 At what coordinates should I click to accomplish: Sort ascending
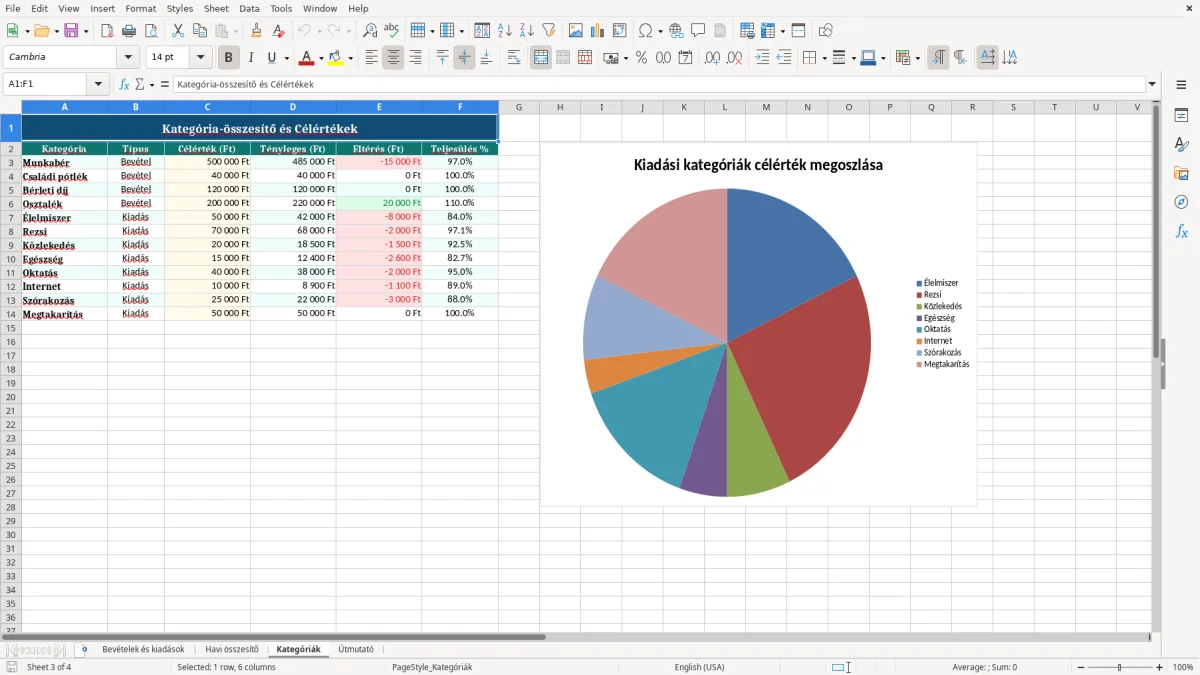[x=505, y=31]
